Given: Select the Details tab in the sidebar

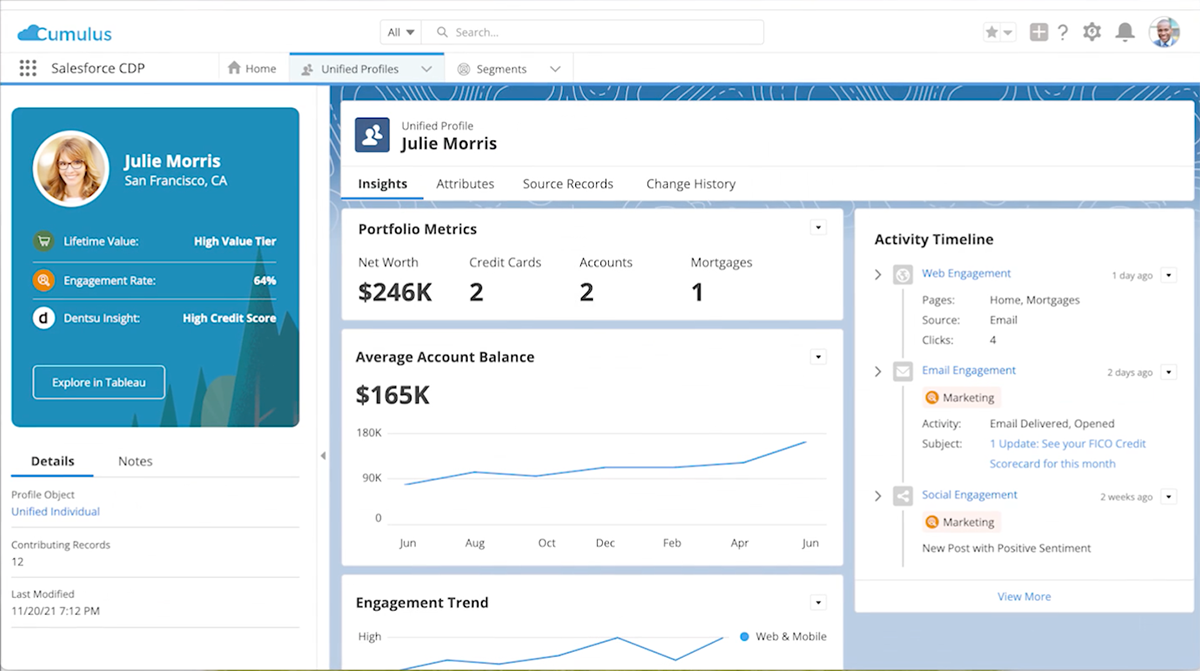Looking at the screenshot, I should 52,461.
